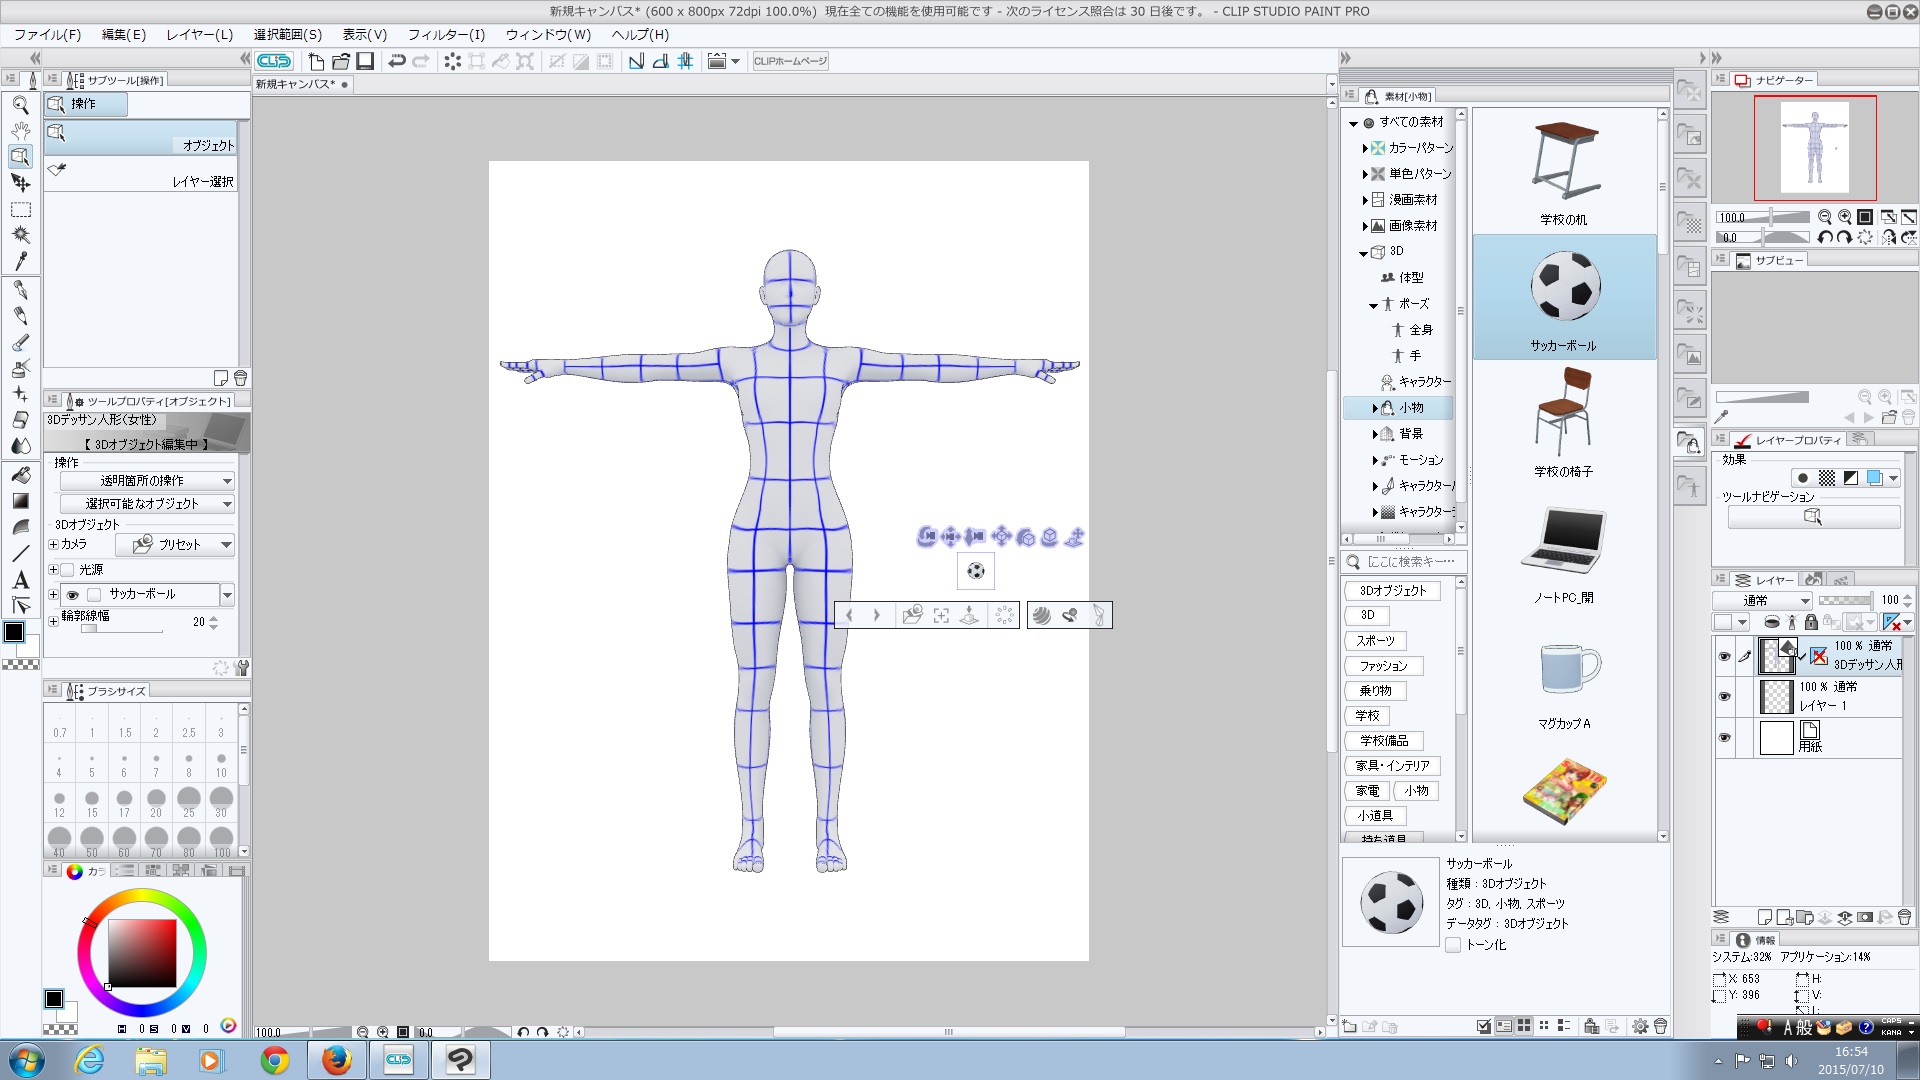Open the camera プリセット dropdown
This screenshot has width=1920, height=1080.
[x=175, y=545]
